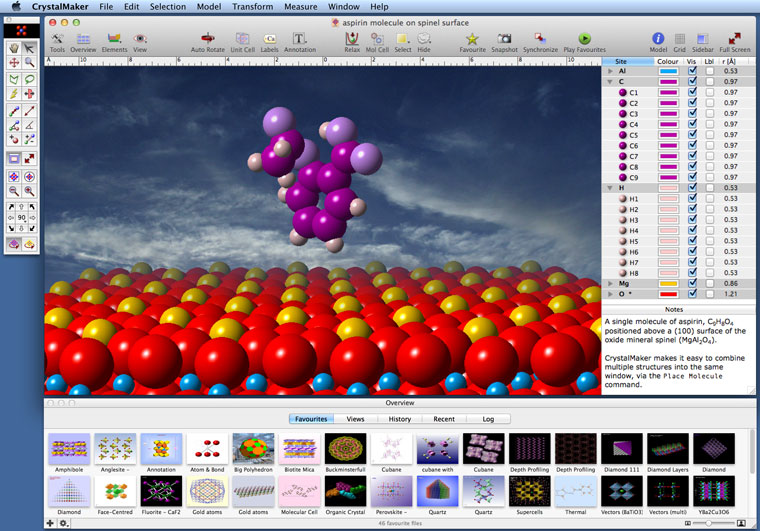Click the Synchronize toolbar icon

540,43
